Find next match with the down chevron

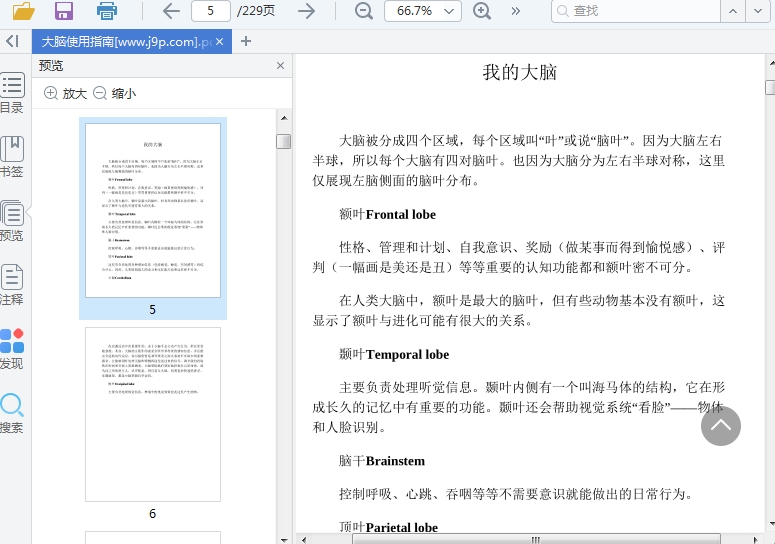pyautogui.click(x=758, y=11)
